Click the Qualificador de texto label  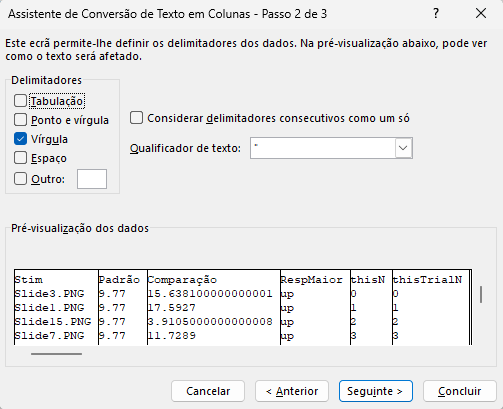185,148
